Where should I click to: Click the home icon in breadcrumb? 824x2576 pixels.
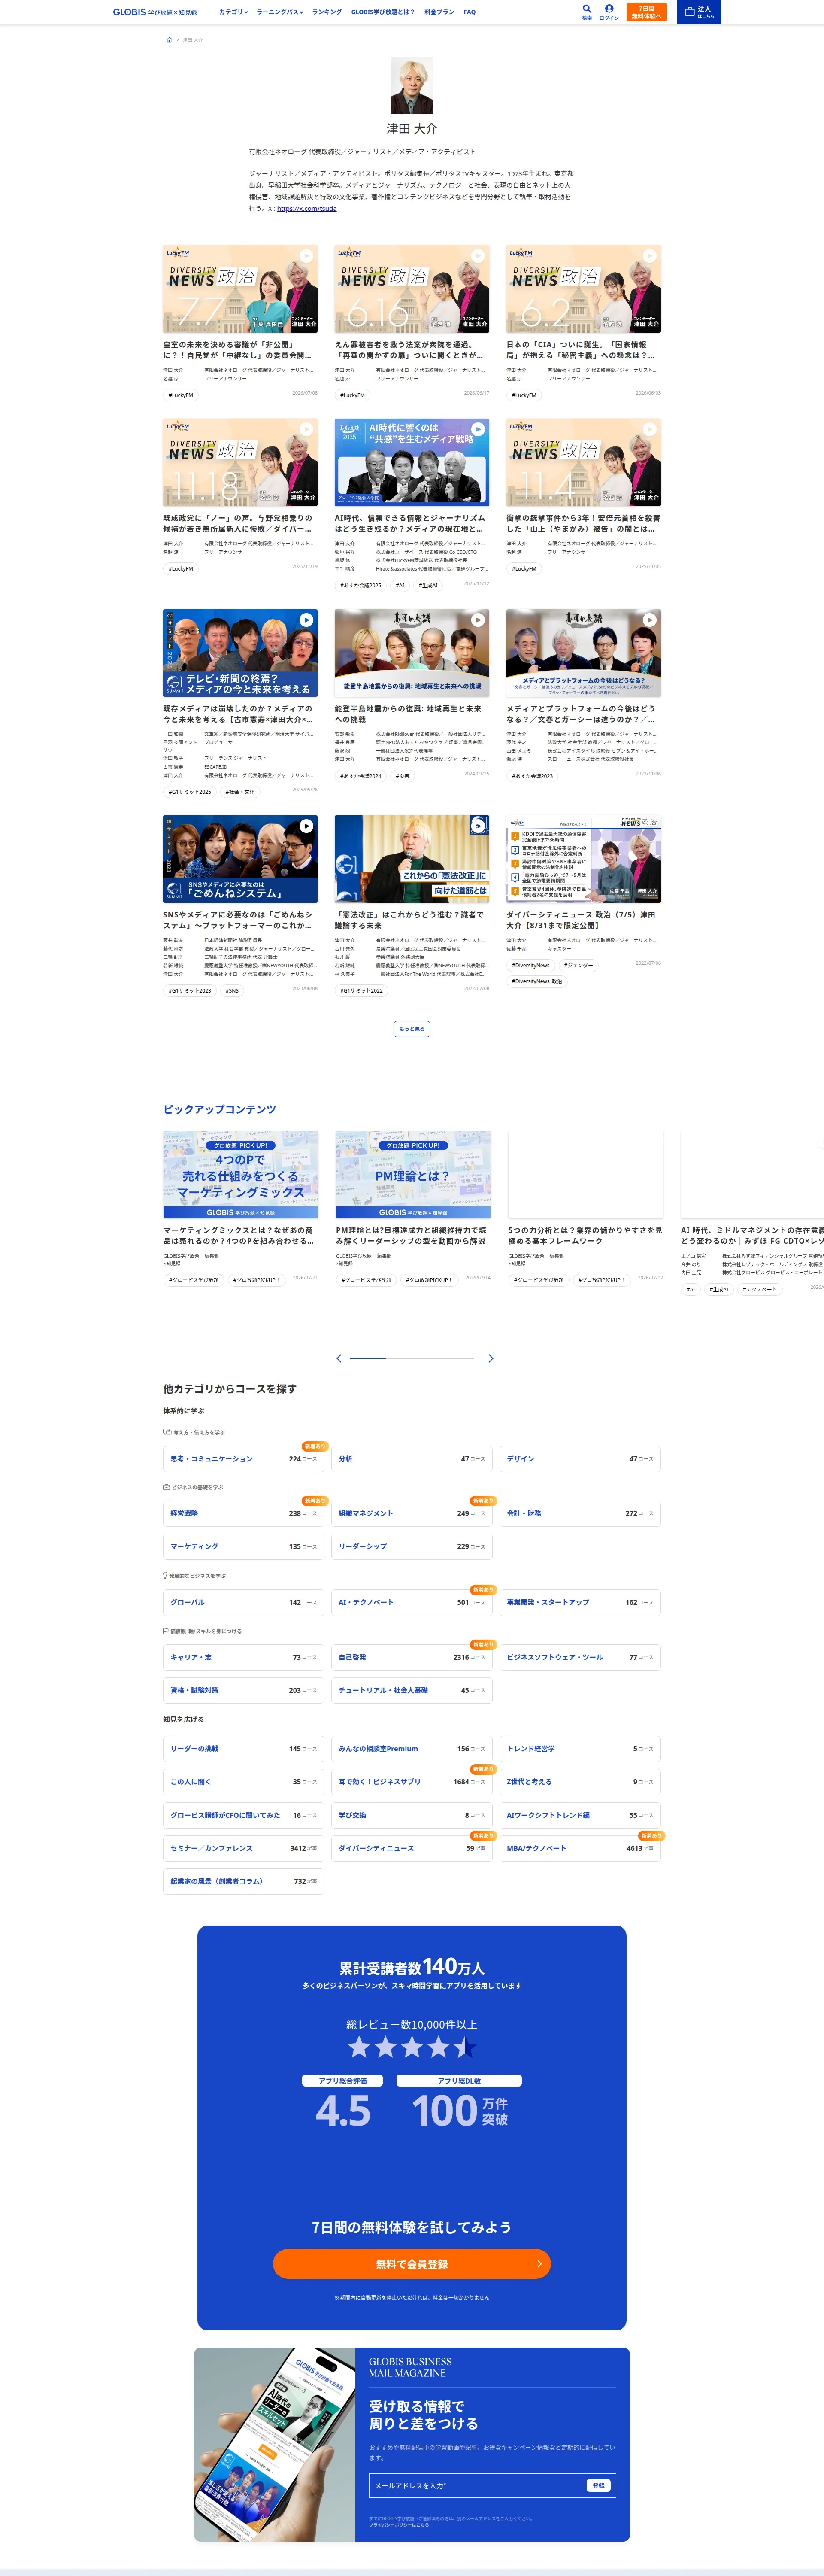click(x=169, y=40)
